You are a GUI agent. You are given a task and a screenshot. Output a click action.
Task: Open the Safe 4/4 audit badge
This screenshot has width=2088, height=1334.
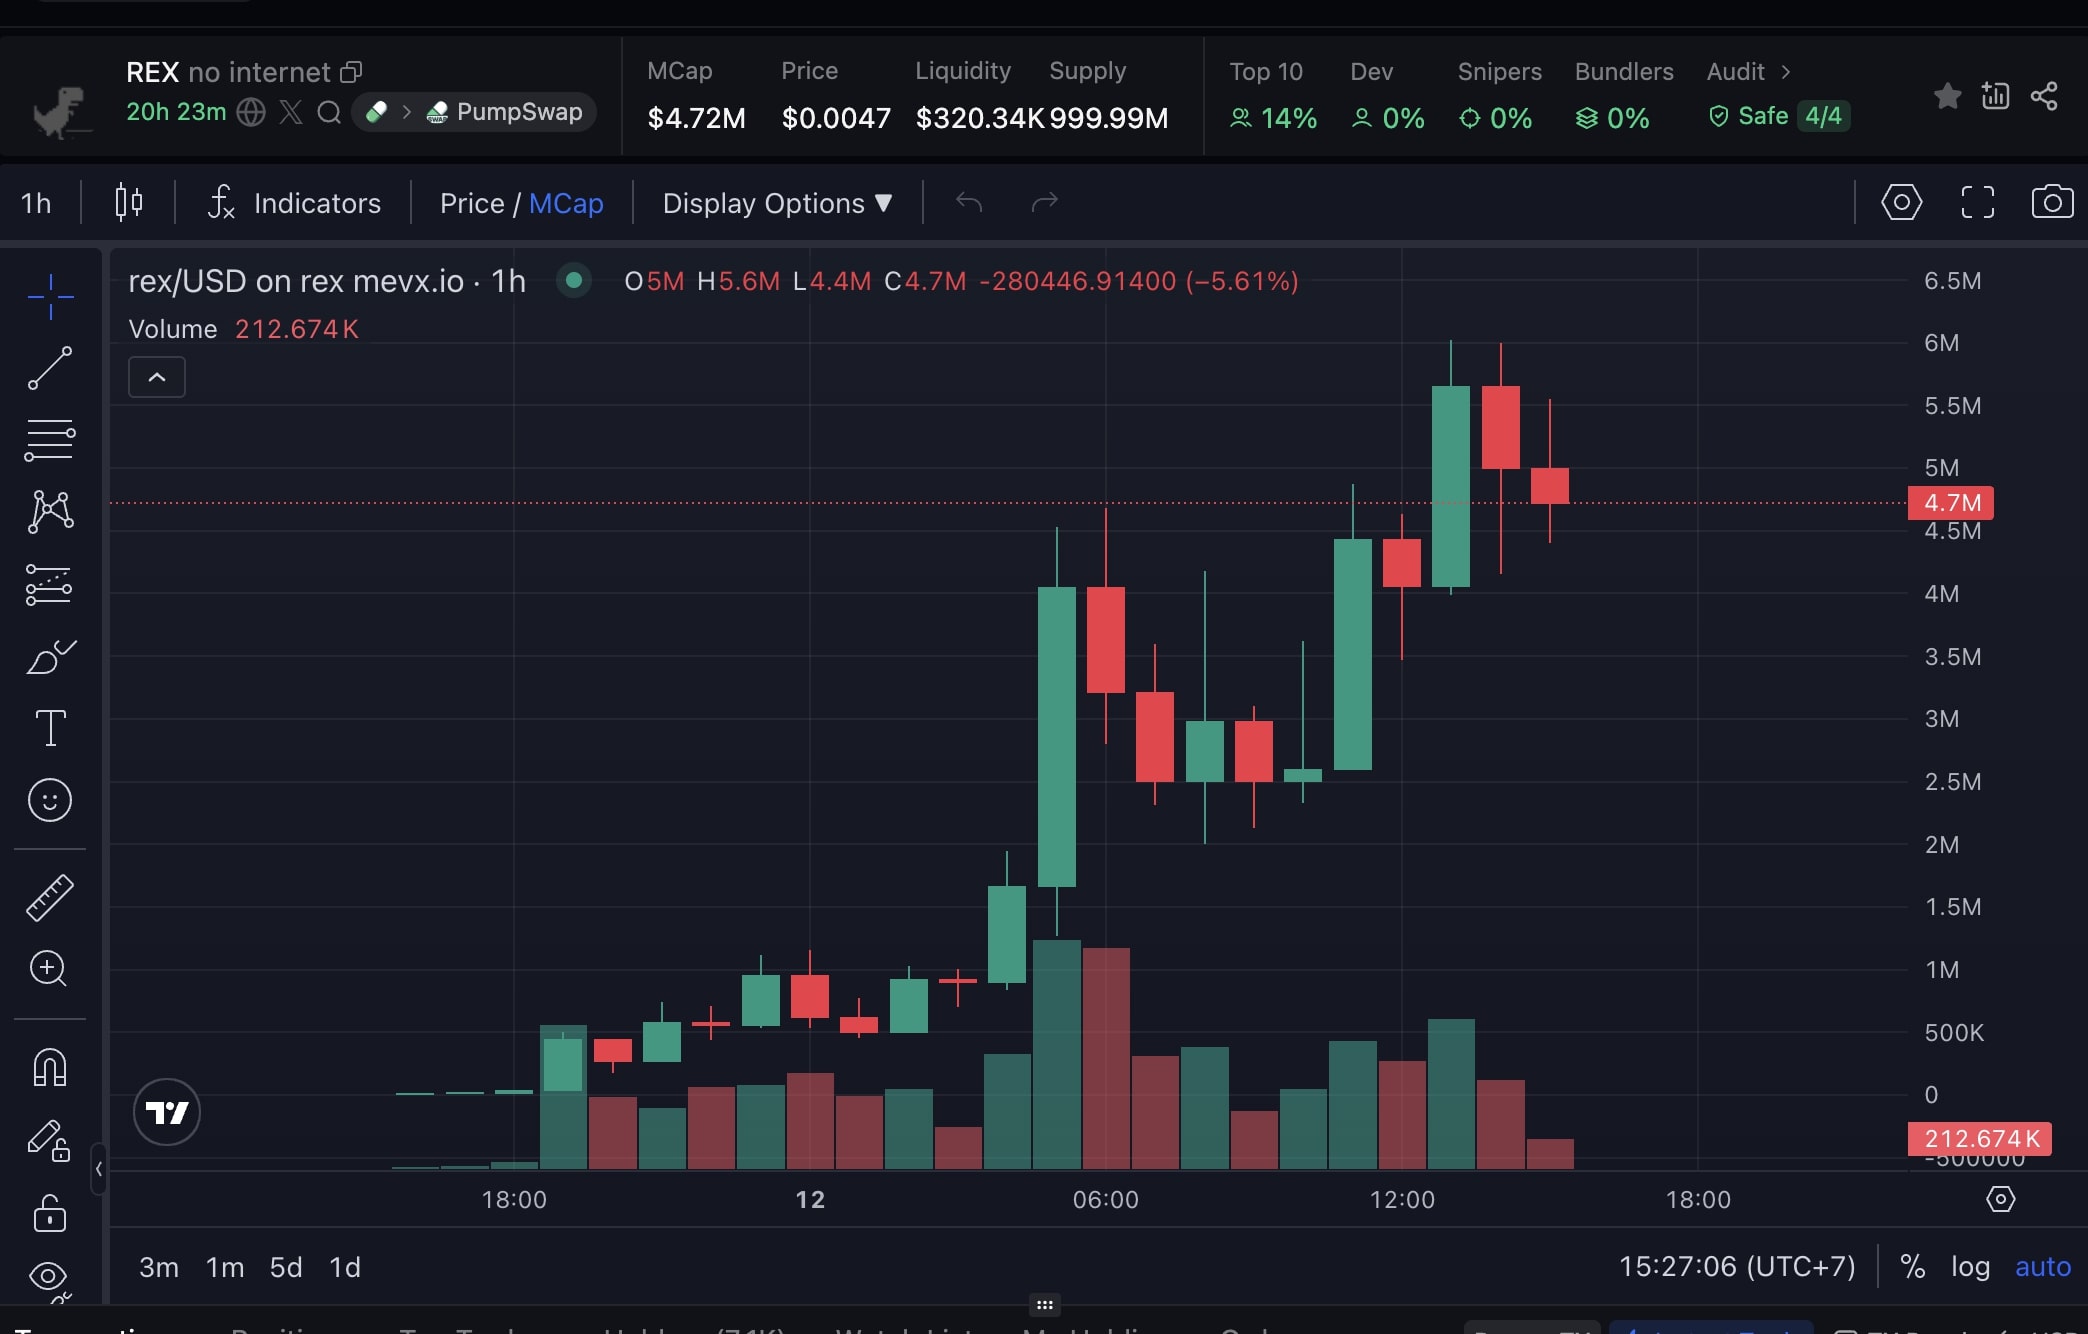tap(1779, 117)
